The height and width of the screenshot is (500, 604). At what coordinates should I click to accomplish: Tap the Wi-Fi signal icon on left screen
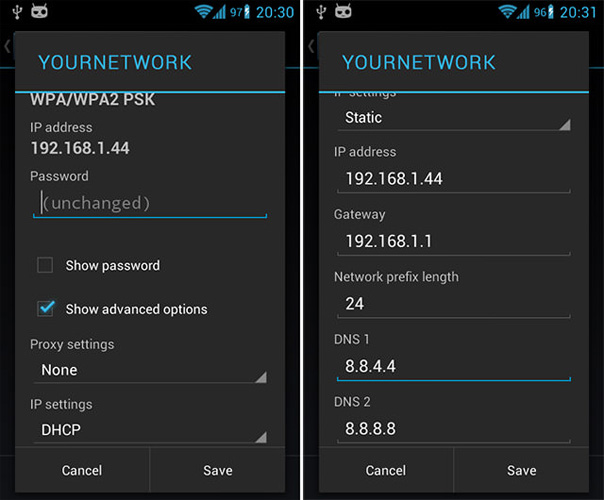click(x=203, y=12)
